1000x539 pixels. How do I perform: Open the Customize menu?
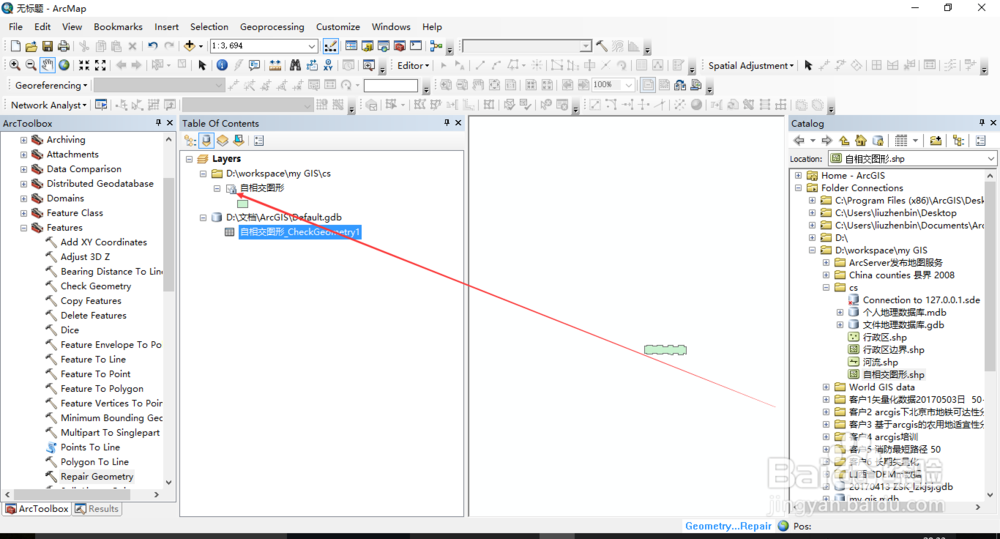coord(338,27)
